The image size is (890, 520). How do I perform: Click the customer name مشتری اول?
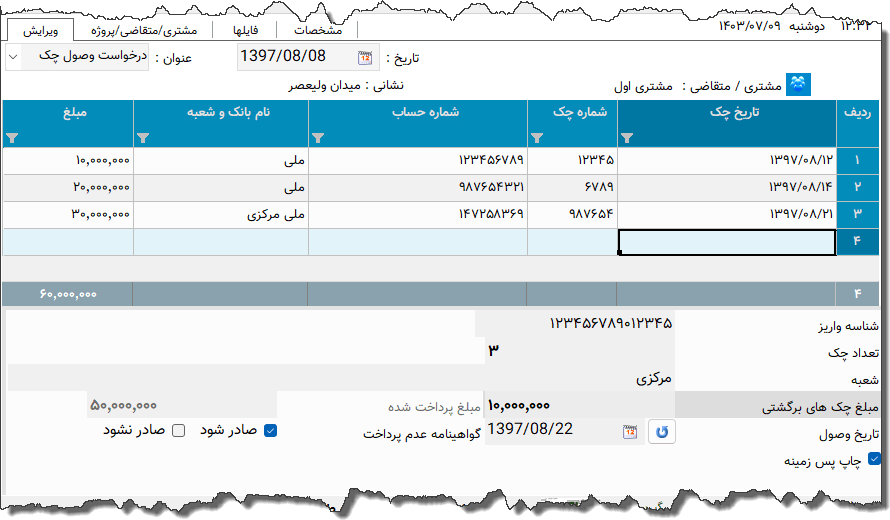[x=643, y=87]
